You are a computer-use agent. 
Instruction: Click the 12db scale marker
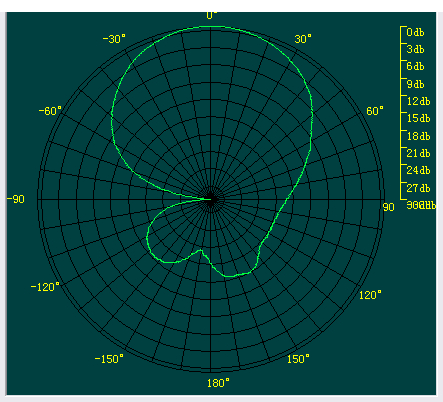tap(418, 101)
